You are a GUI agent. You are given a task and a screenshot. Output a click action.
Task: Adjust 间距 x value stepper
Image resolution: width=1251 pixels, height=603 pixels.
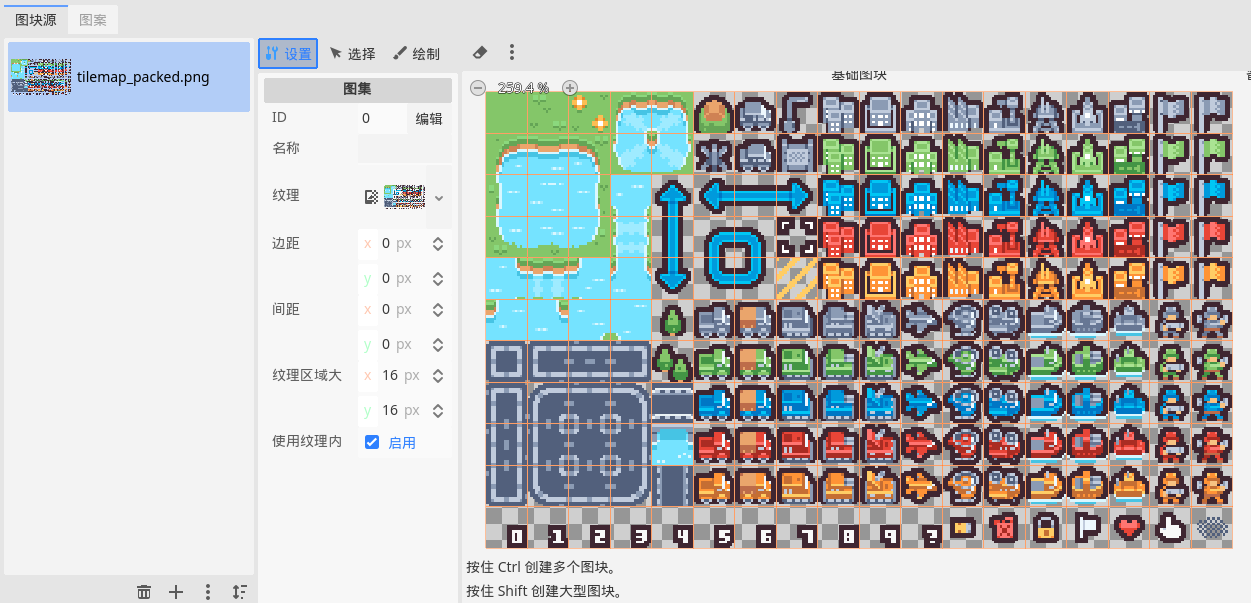point(437,309)
